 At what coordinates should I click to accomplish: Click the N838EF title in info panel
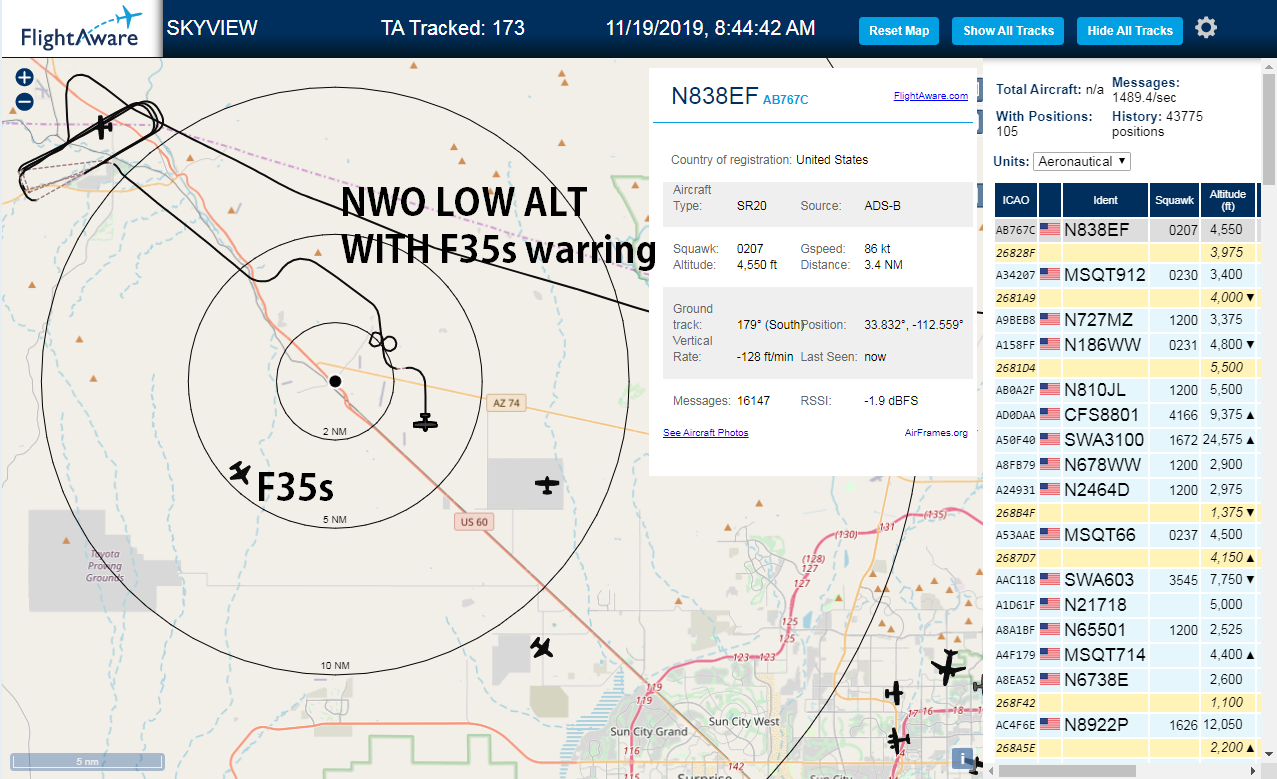(714, 96)
